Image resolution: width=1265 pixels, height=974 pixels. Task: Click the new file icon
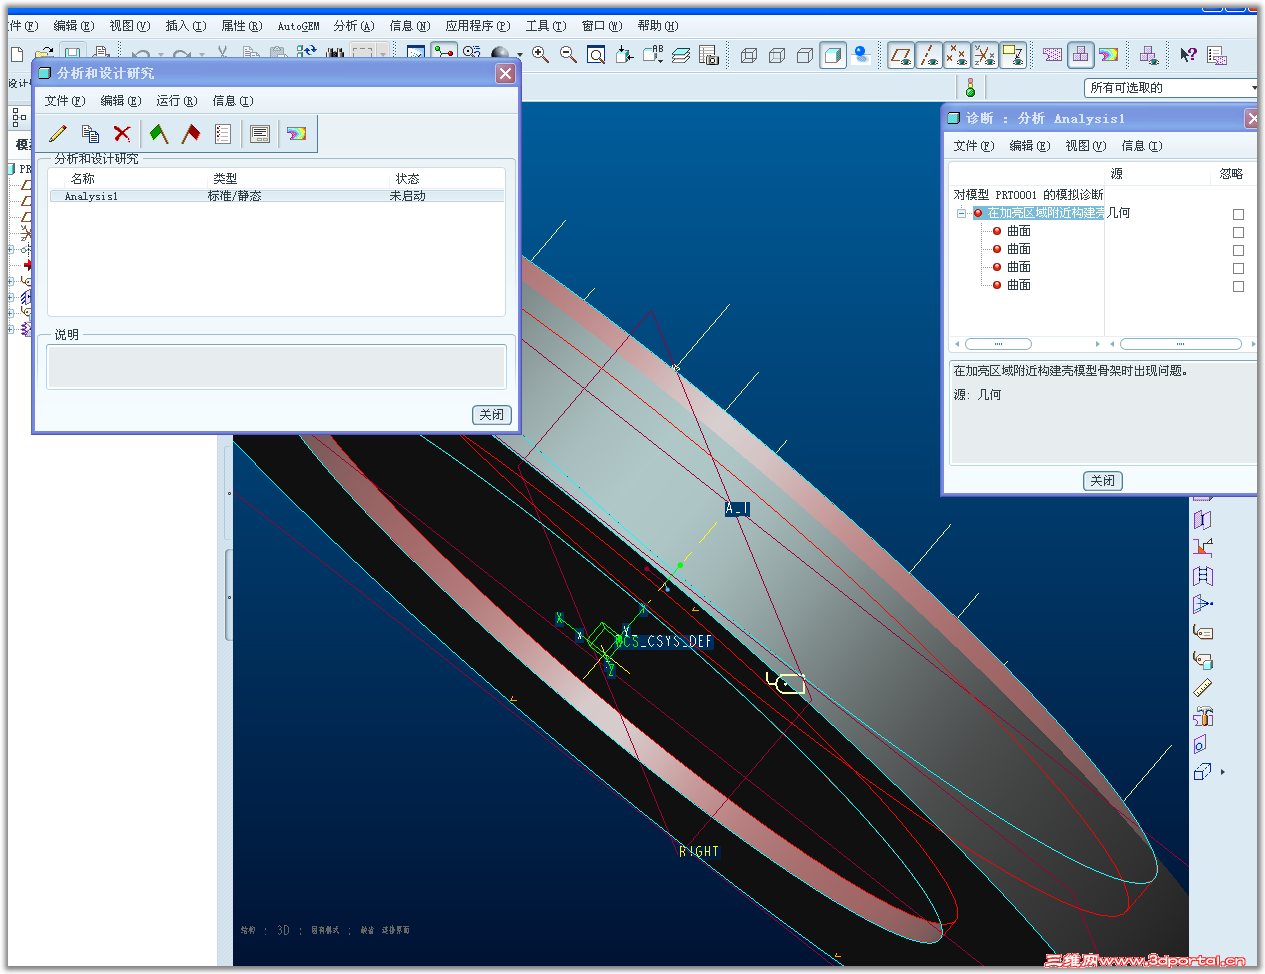point(17,55)
